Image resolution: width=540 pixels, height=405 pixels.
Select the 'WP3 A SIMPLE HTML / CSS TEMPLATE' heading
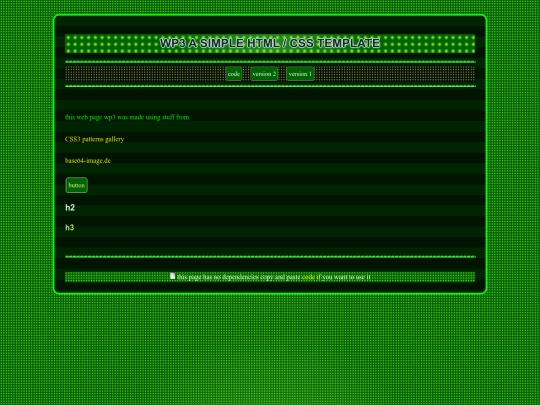pos(270,43)
